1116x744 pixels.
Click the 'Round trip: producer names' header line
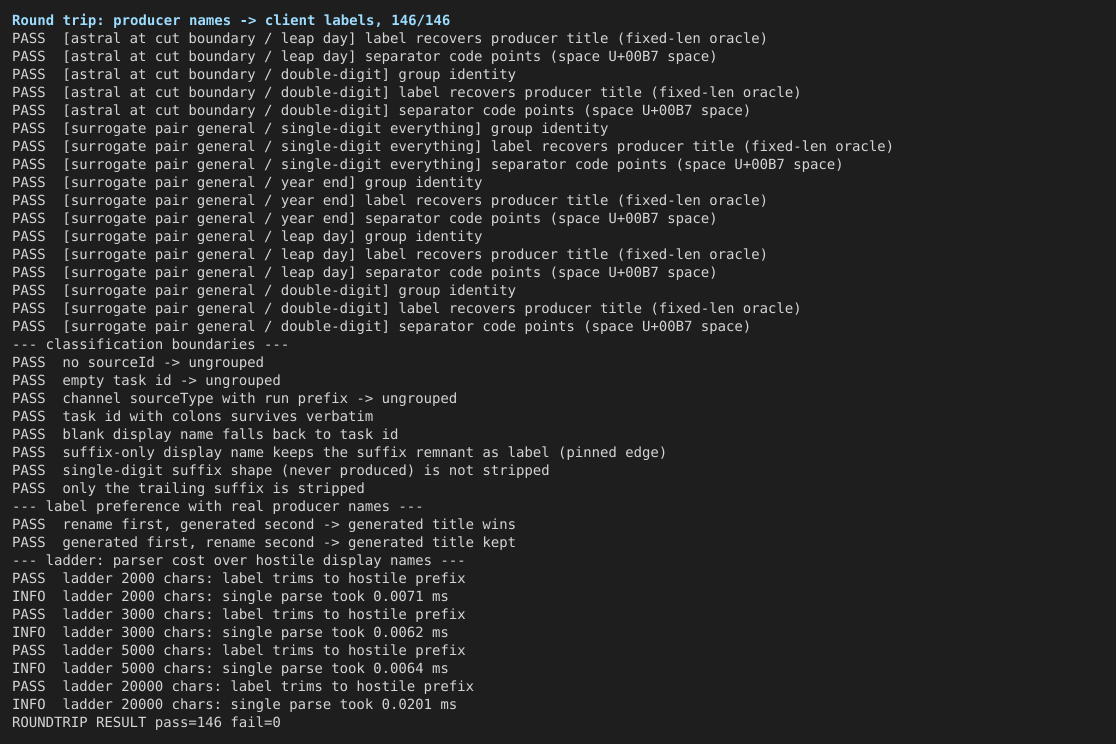(231, 21)
